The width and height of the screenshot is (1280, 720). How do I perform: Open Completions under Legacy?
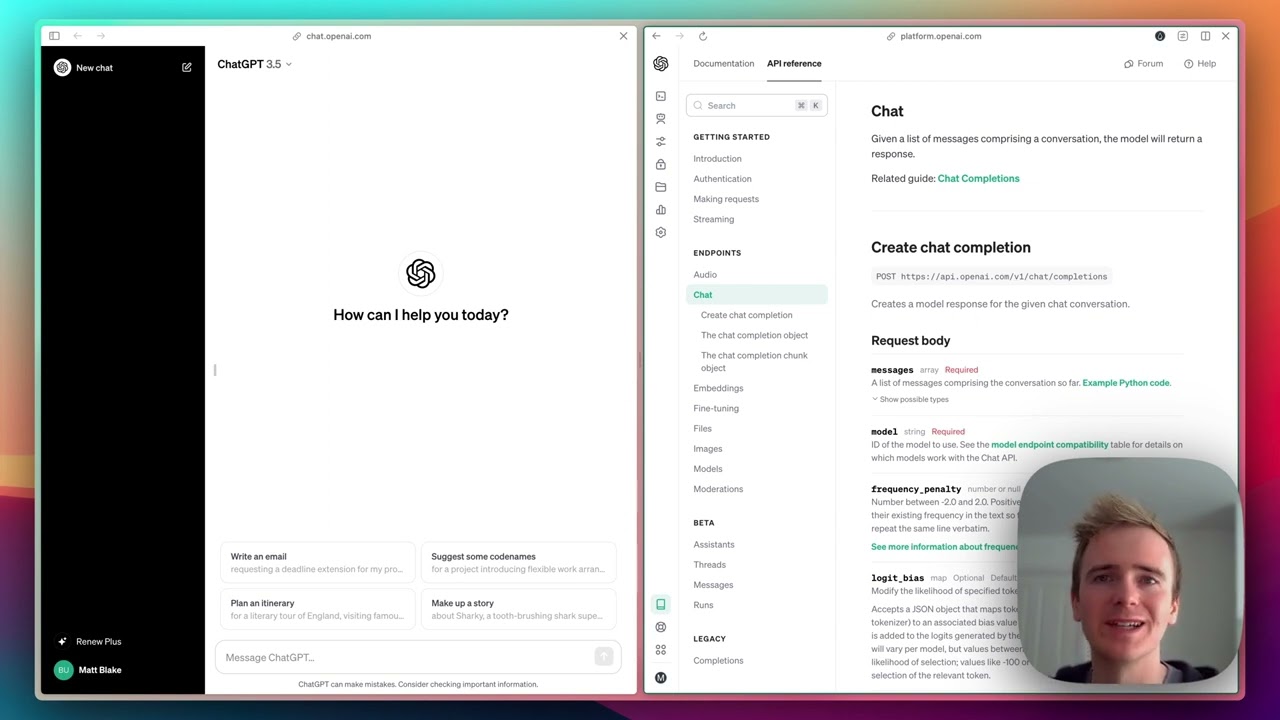(x=718, y=661)
